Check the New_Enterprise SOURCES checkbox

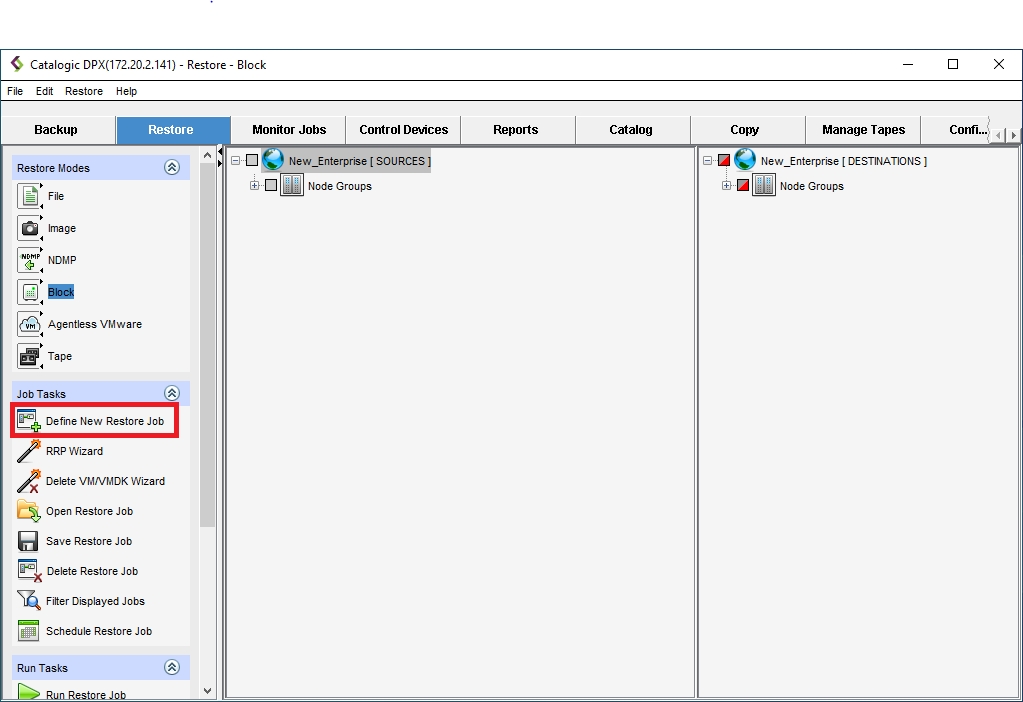coord(252,161)
